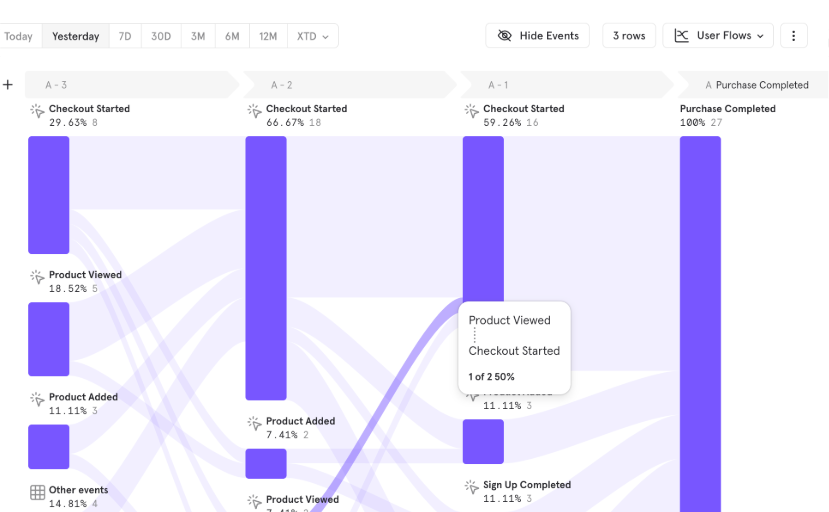Switch to the 7D range
The height and width of the screenshot is (512, 829).
(125, 36)
